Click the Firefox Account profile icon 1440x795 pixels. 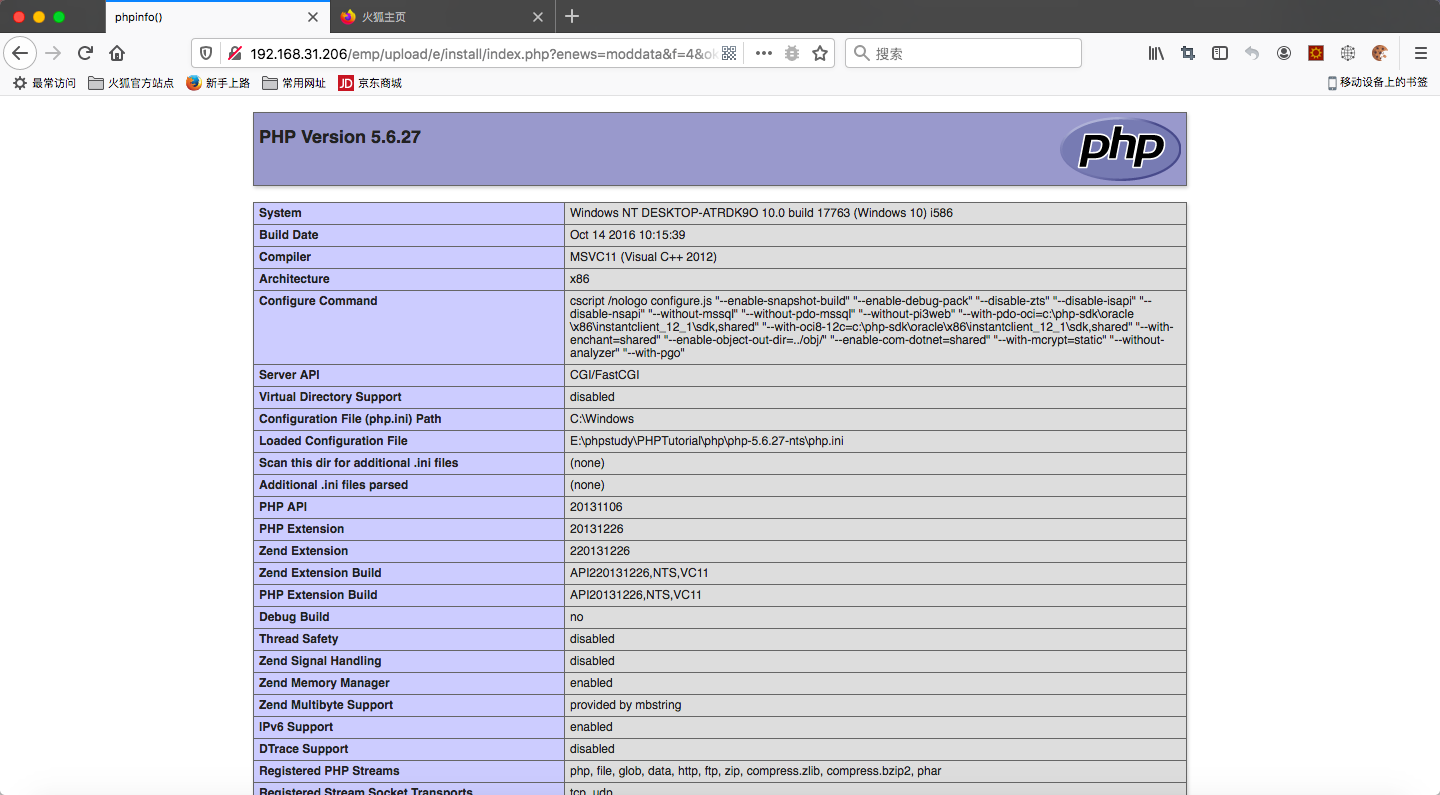(1284, 53)
